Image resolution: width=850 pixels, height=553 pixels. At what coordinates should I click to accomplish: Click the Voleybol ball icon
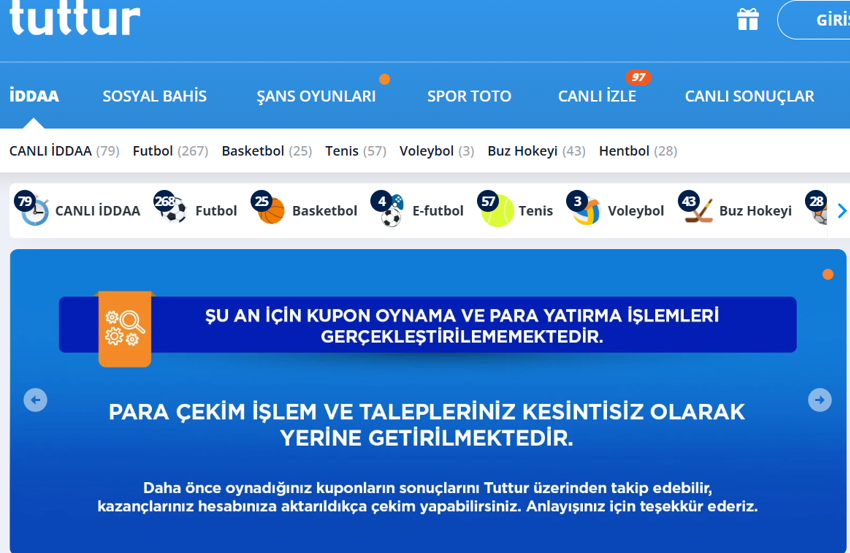click(x=584, y=209)
